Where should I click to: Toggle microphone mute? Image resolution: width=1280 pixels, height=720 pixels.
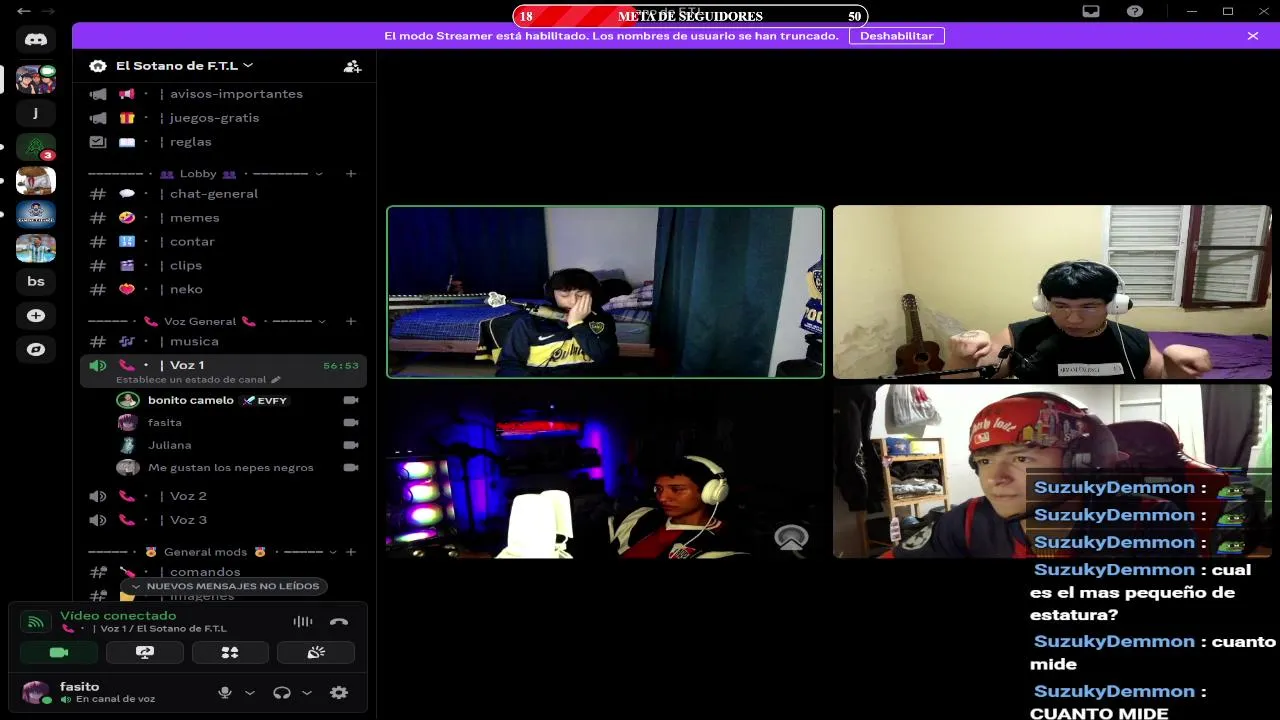pos(225,692)
